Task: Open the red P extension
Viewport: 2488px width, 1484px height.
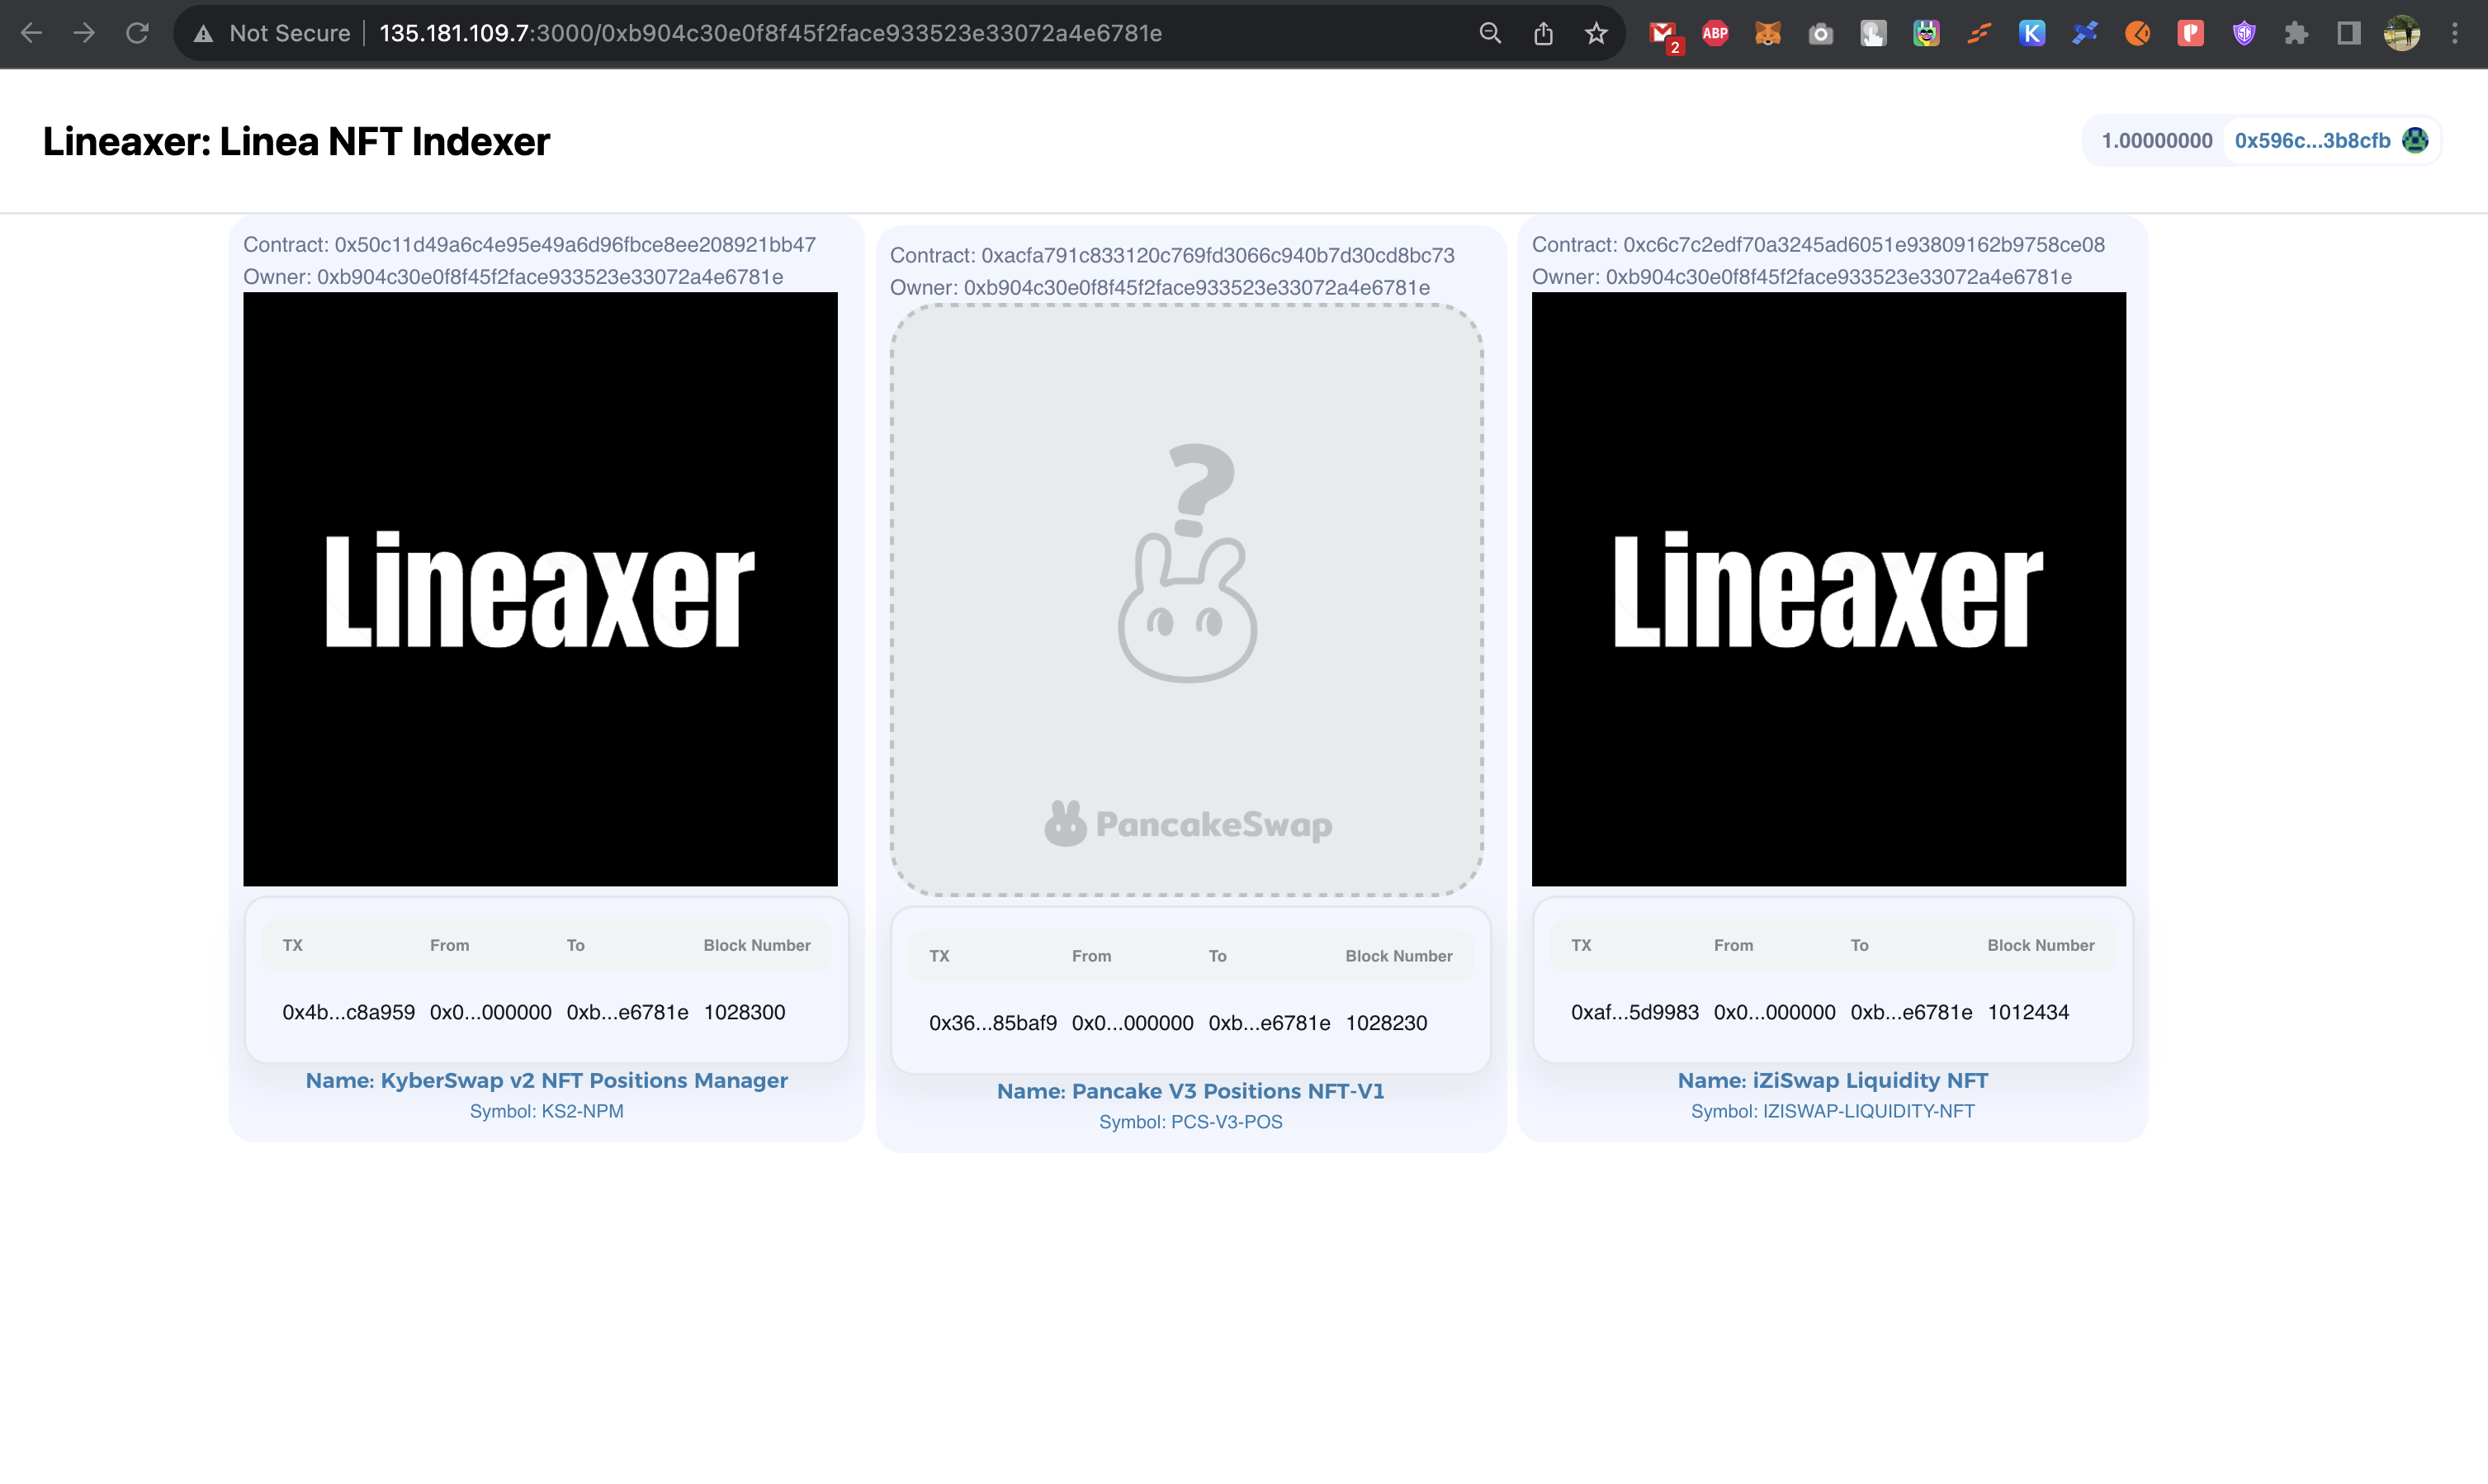Action: [2191, 33]
